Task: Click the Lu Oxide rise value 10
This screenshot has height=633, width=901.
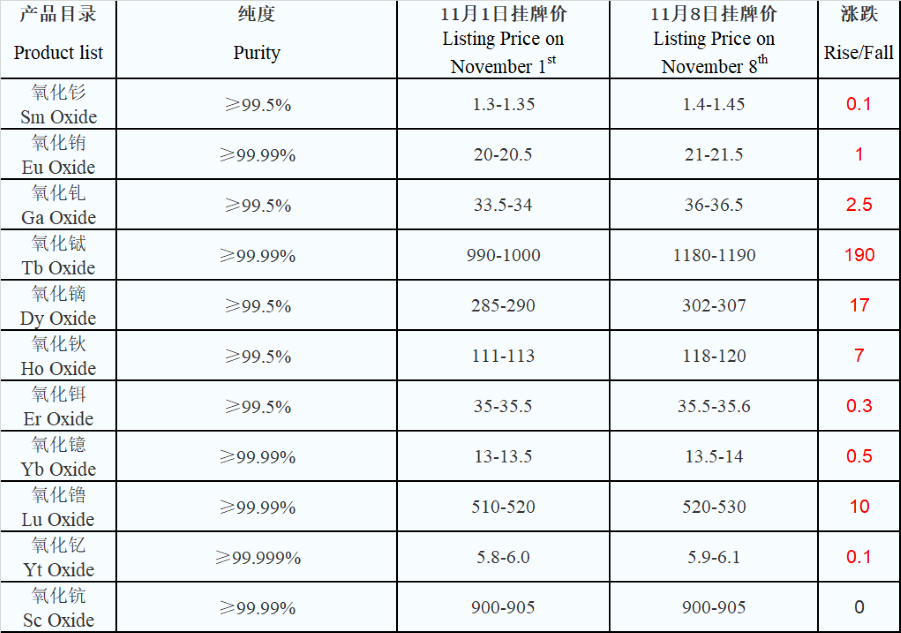Action: click(858, 506)
